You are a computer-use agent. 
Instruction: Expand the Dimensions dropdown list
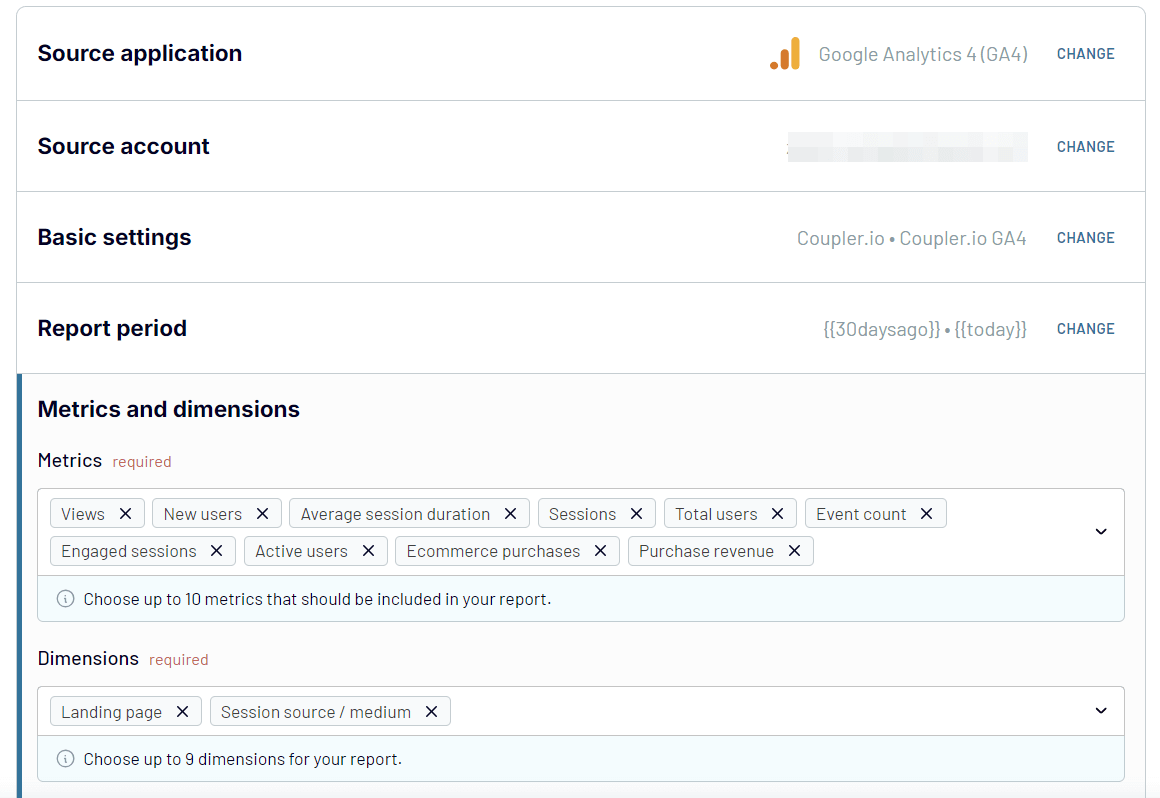pyautogui.click(x=1101, y=711)
